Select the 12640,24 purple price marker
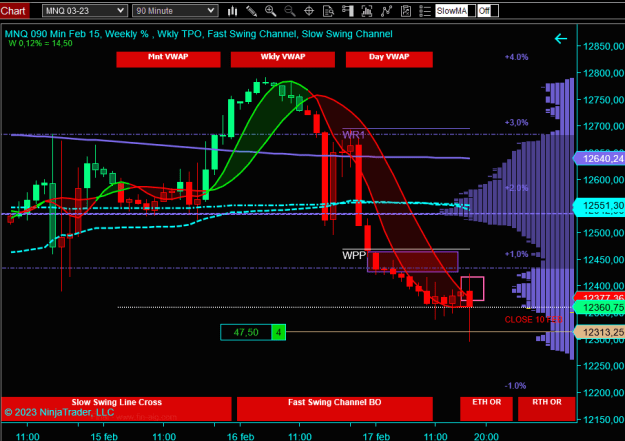The image size is (625, 441). [x=599, y=159]
